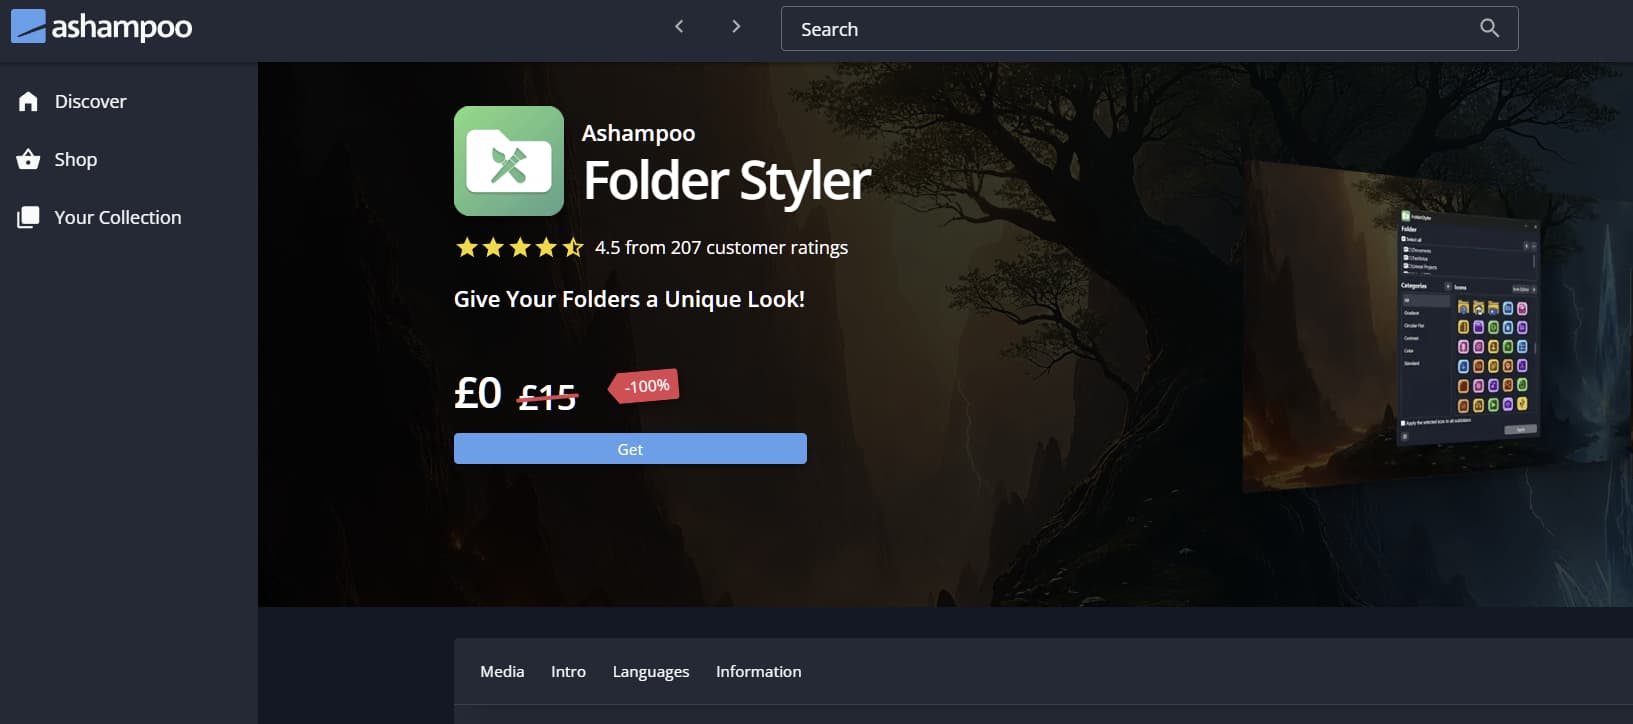Open Your Collection via its sidebar icon
Image resolution: width=1633 pixels, height=724 pixels.
coord(28,218)
